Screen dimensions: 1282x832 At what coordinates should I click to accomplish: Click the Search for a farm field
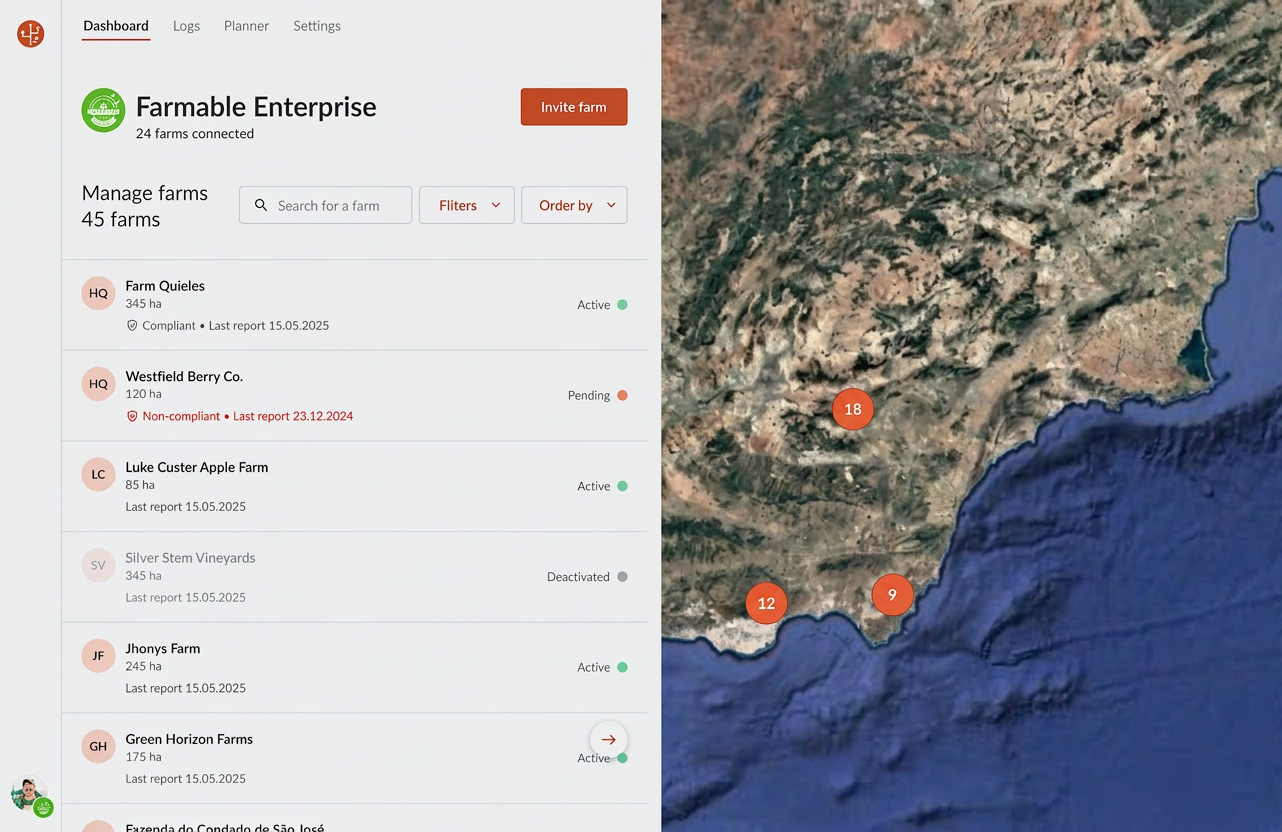325,205
